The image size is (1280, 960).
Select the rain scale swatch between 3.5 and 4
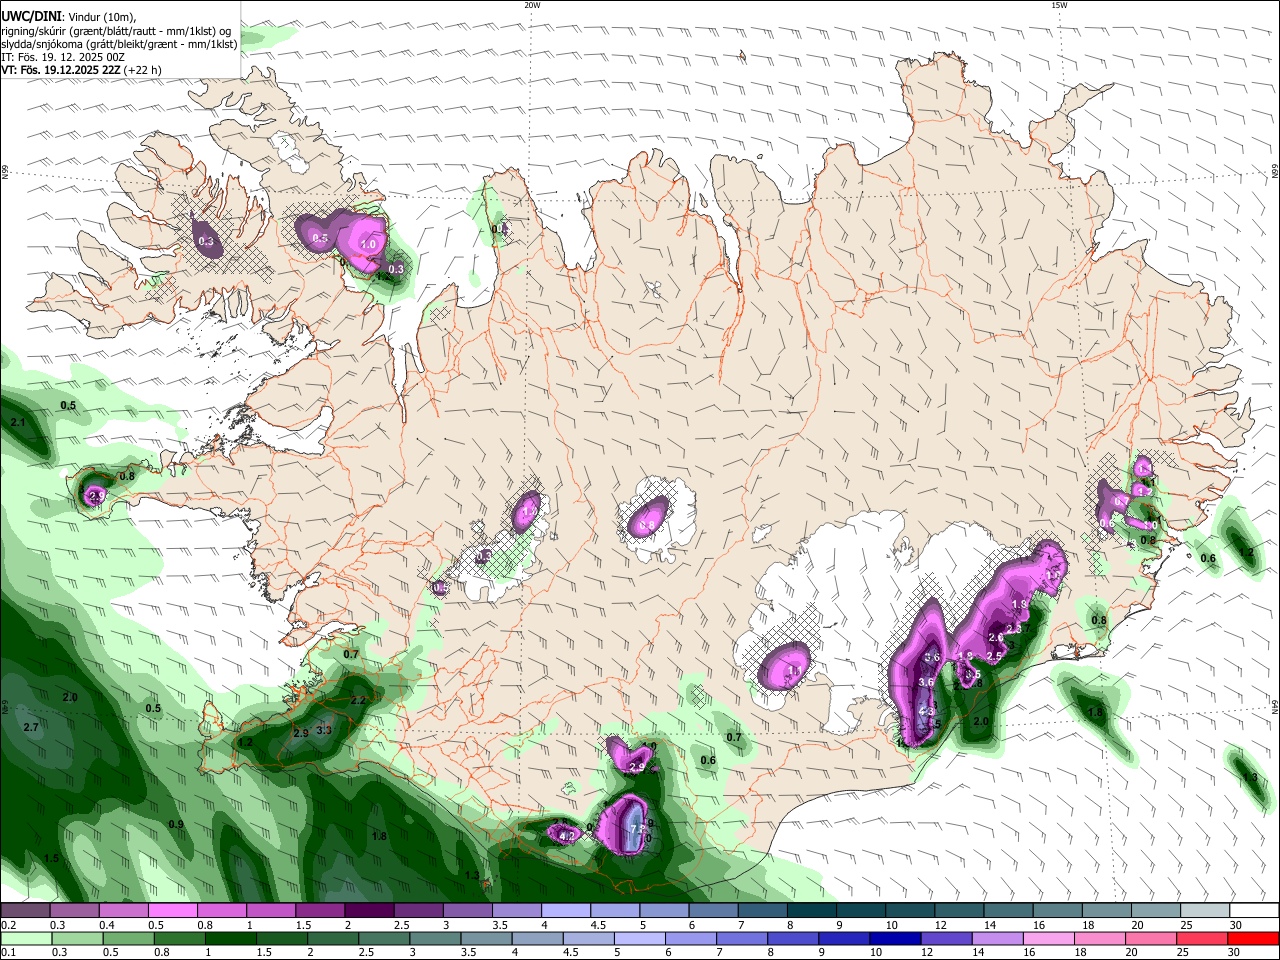[x=487, y=939]
